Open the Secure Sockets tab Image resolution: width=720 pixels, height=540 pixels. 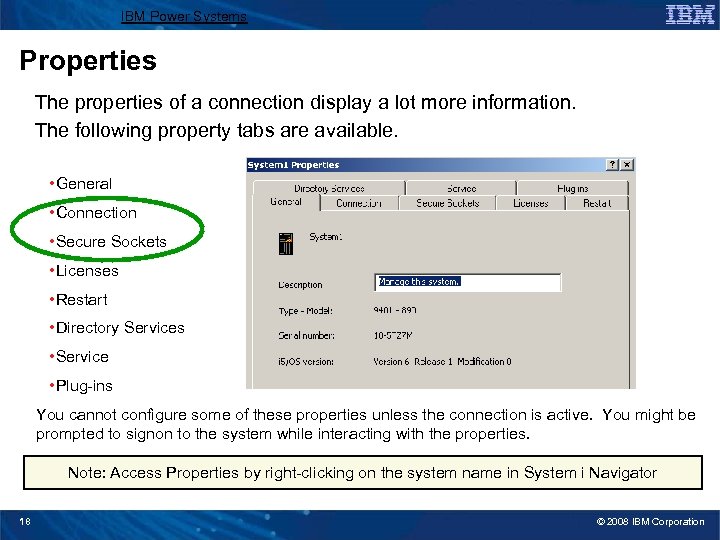pos(447,203)
